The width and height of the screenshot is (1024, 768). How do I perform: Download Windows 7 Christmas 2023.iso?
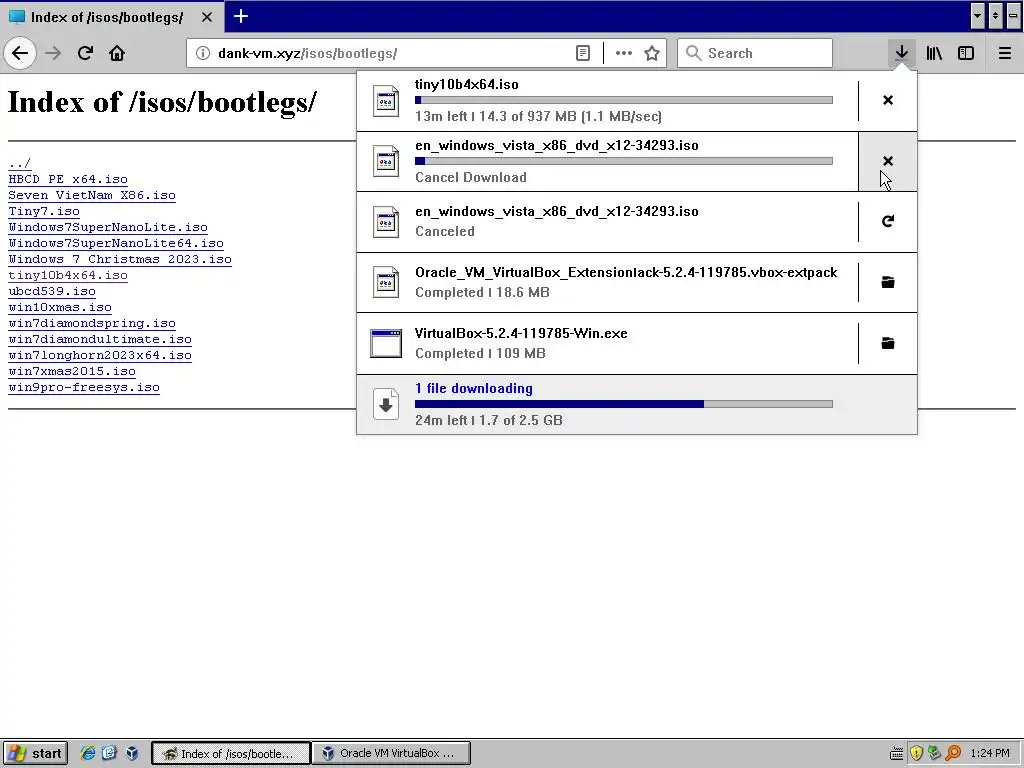(120, 259)
